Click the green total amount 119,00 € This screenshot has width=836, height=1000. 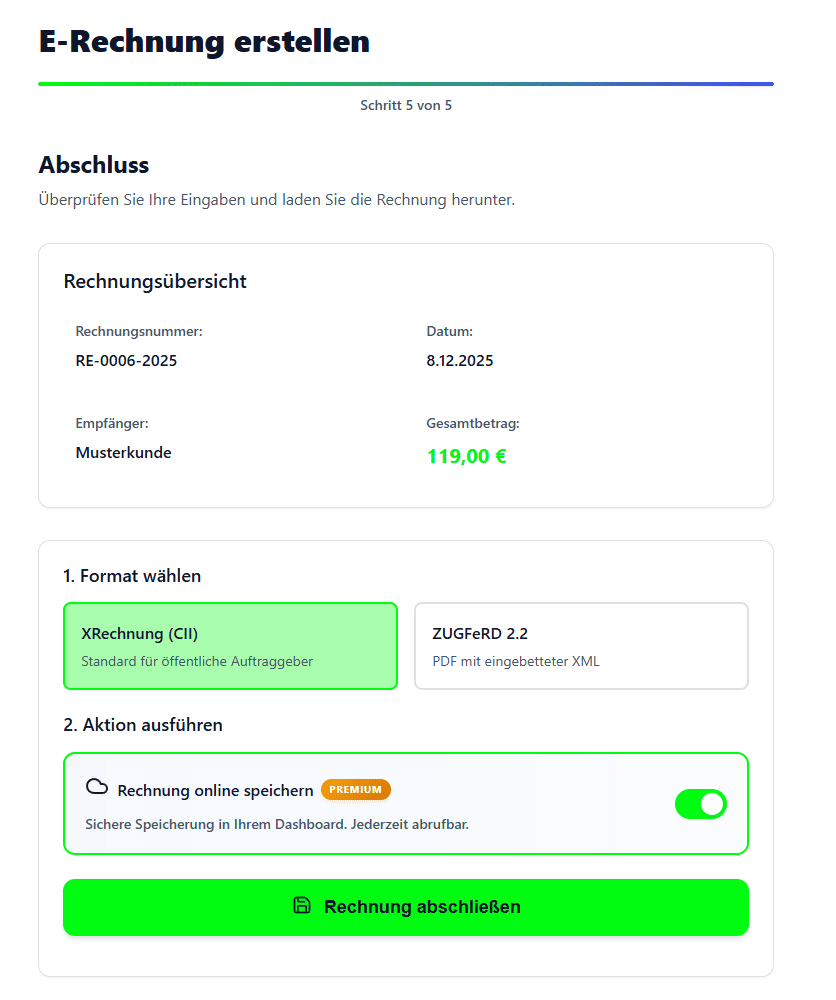[x=466, y=454]
